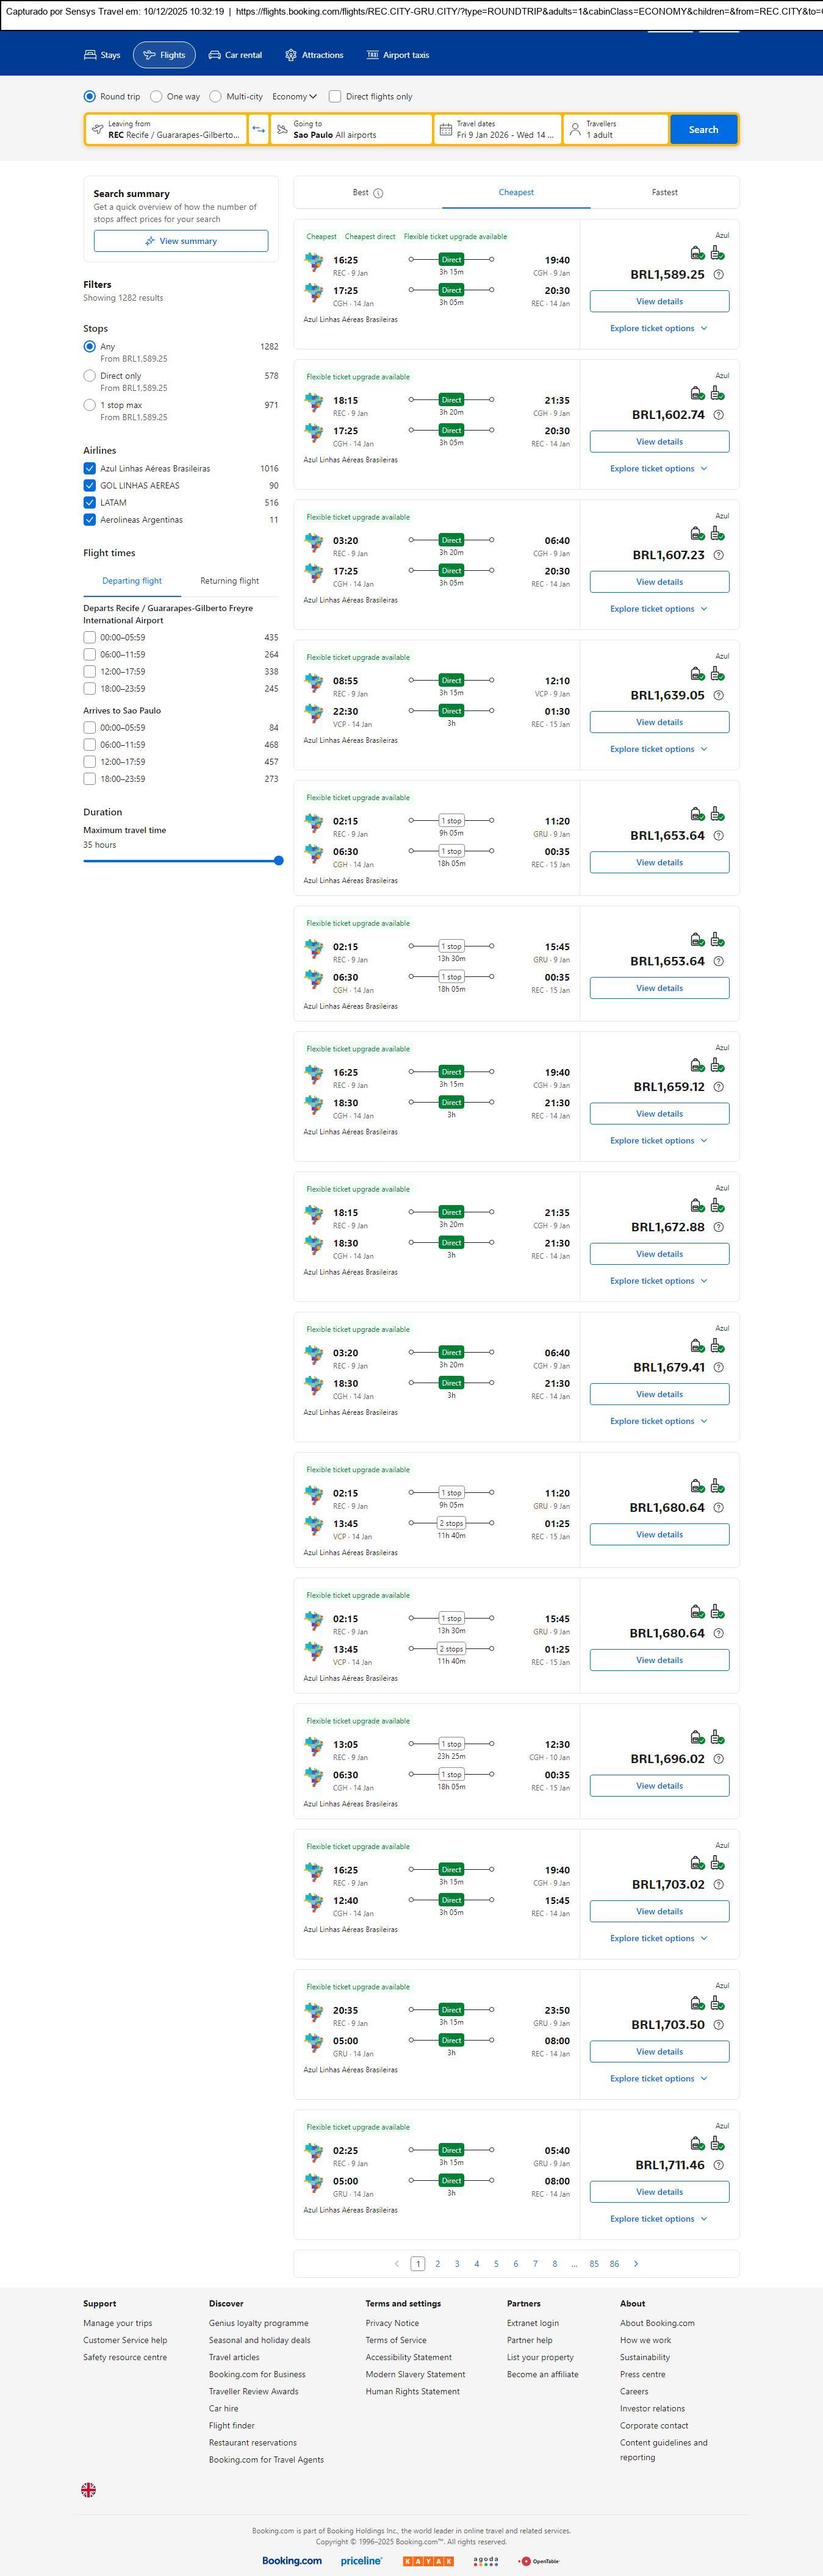Expand Explore ticket options for BRL1,589.25 flight
823x2576 pixels.
658,328
